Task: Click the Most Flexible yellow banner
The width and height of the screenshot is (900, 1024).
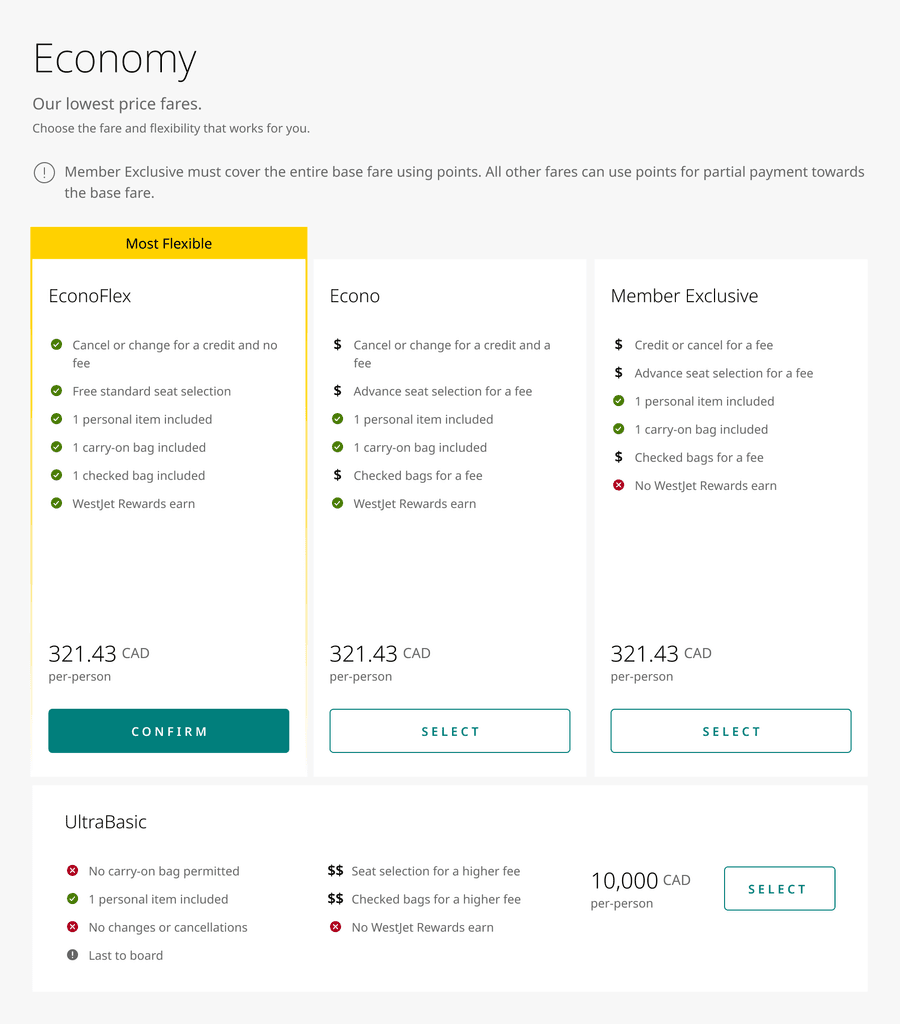Action: point(169,243)
